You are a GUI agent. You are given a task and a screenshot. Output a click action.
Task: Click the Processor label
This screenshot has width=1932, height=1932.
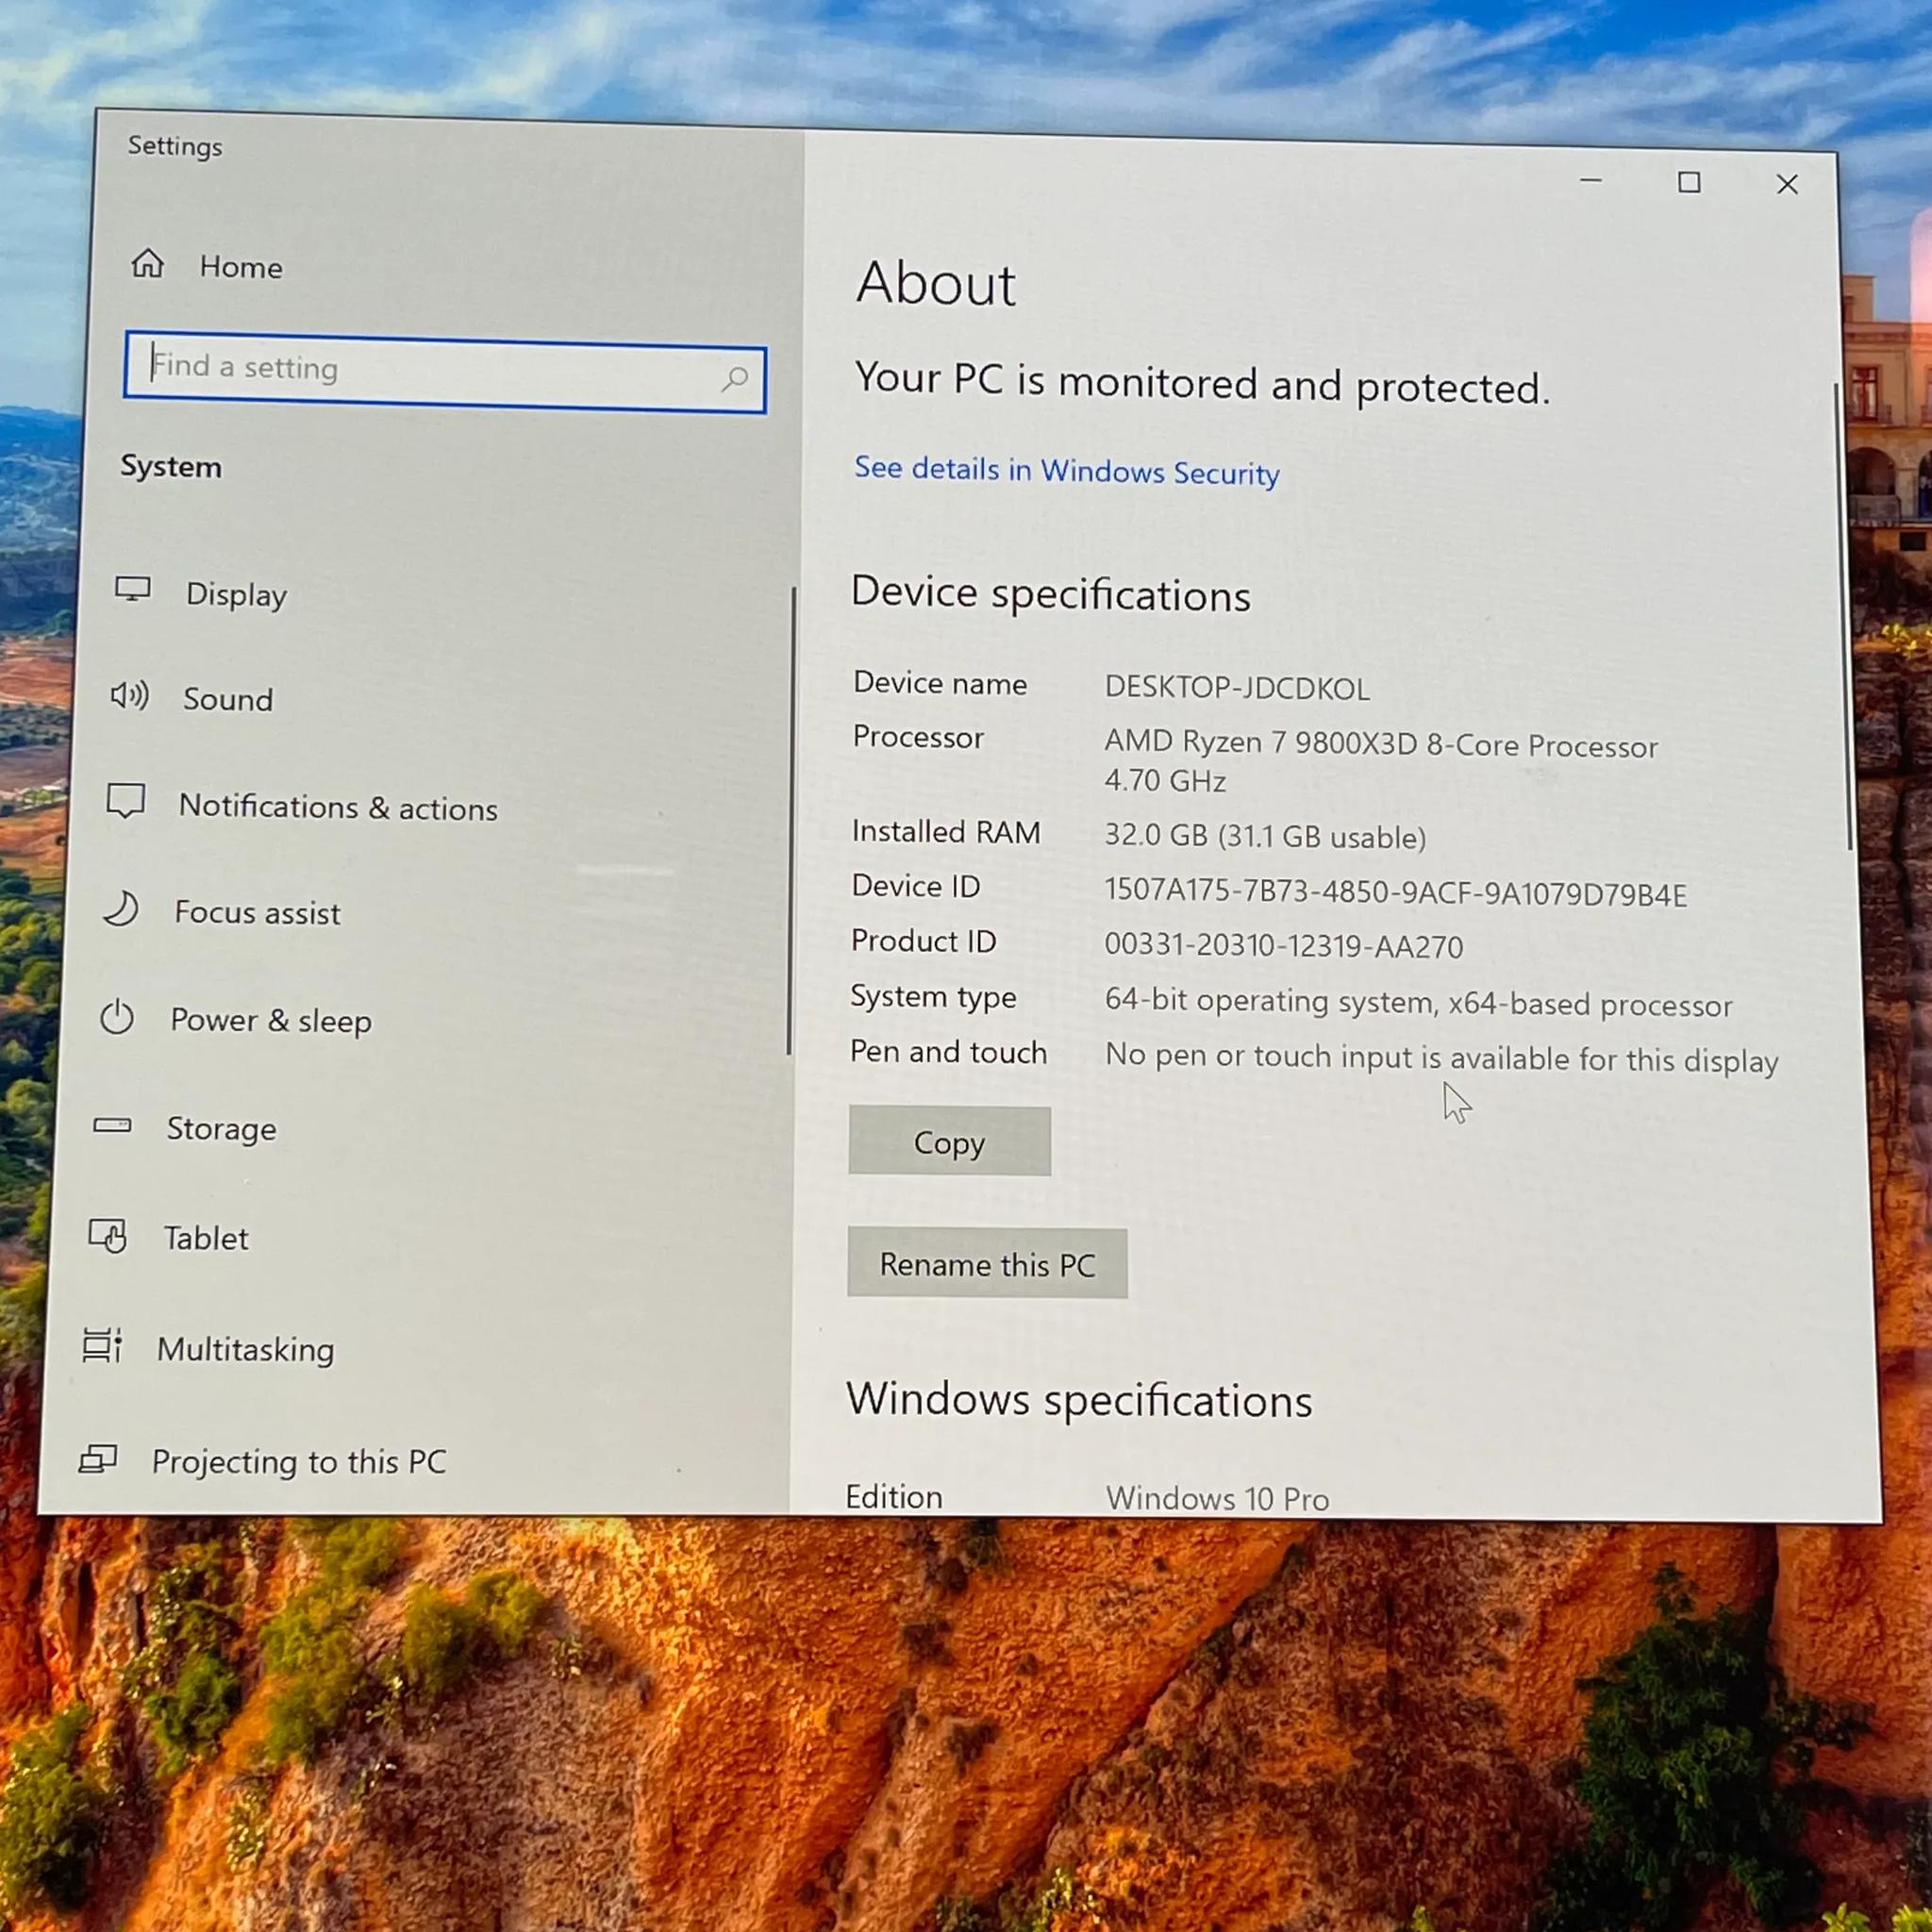tap(918, 738)
